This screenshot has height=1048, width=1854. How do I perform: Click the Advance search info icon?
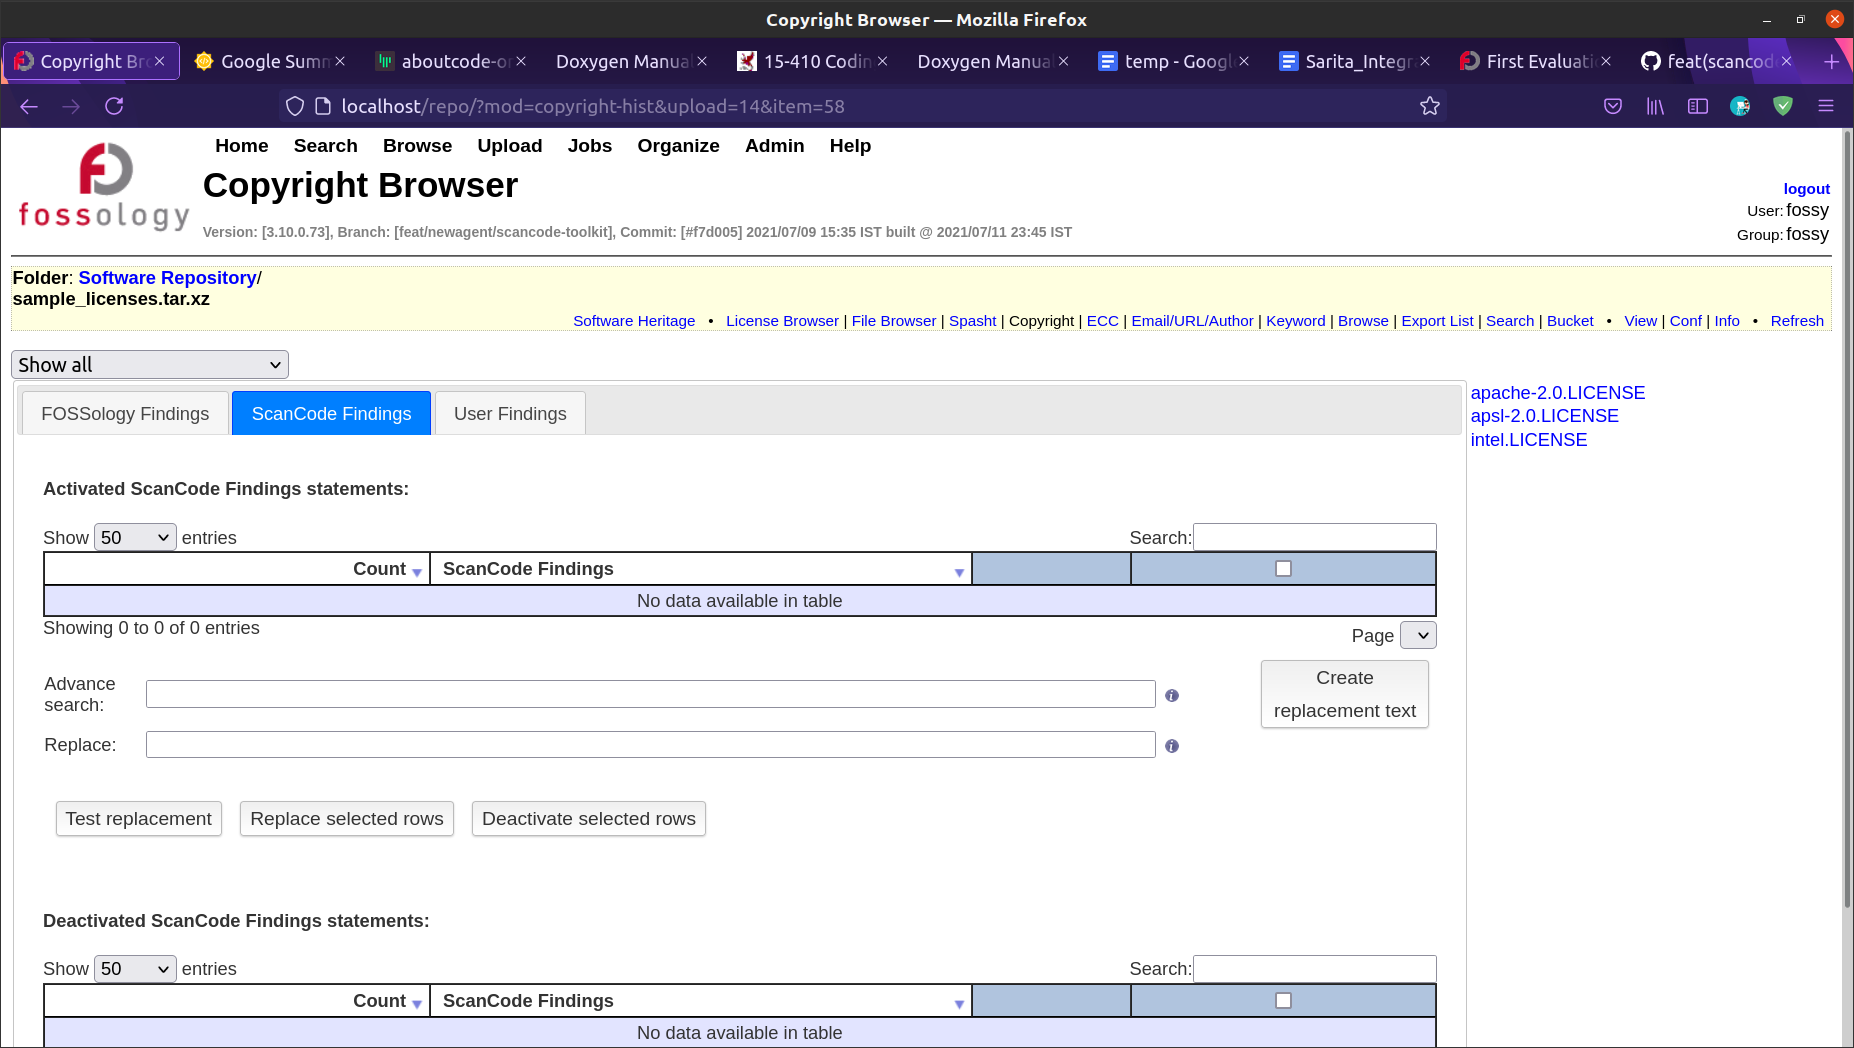[1172, 695]
